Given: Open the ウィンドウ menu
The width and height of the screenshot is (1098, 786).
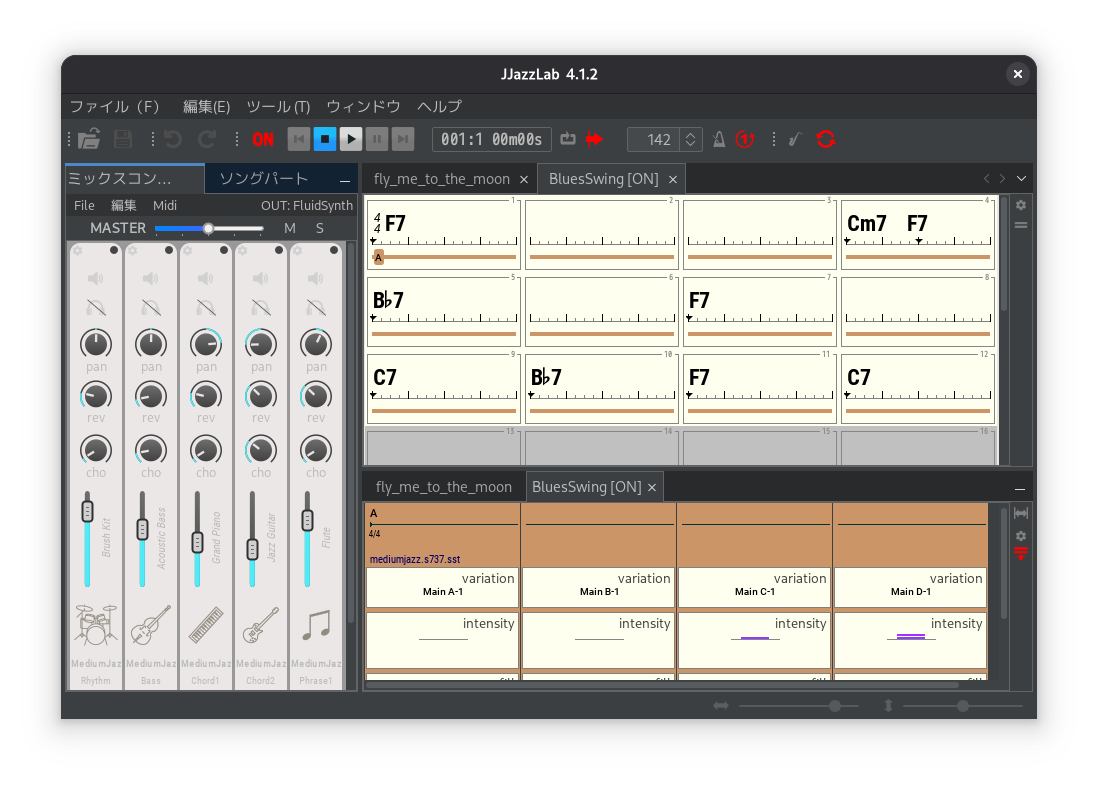Looking at the screenshot, I should (363, 106).
